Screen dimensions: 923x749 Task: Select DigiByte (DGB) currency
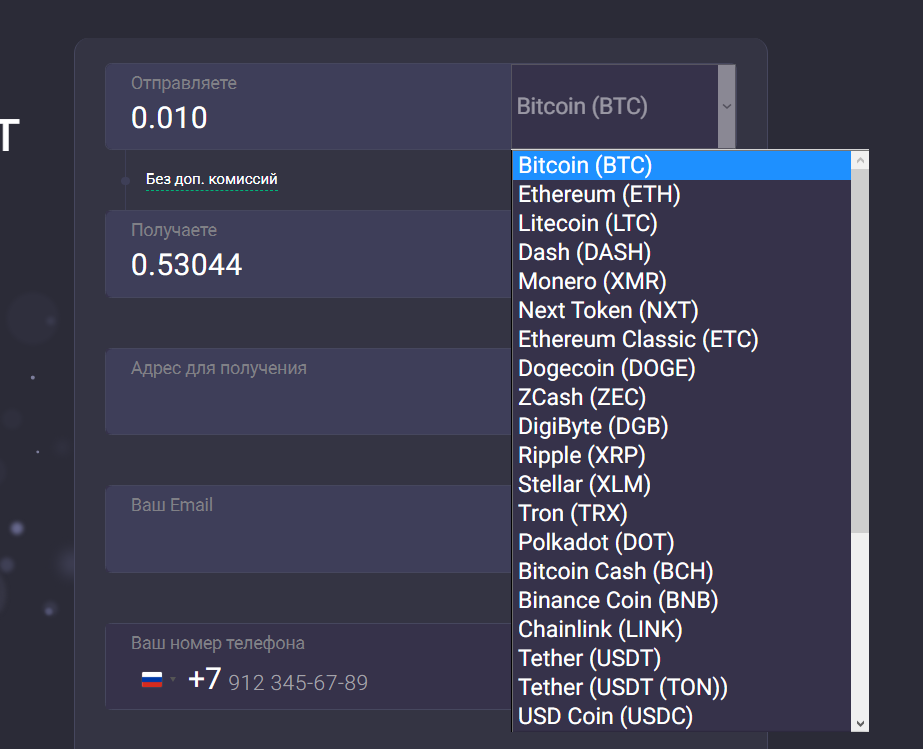click(682, 426)
